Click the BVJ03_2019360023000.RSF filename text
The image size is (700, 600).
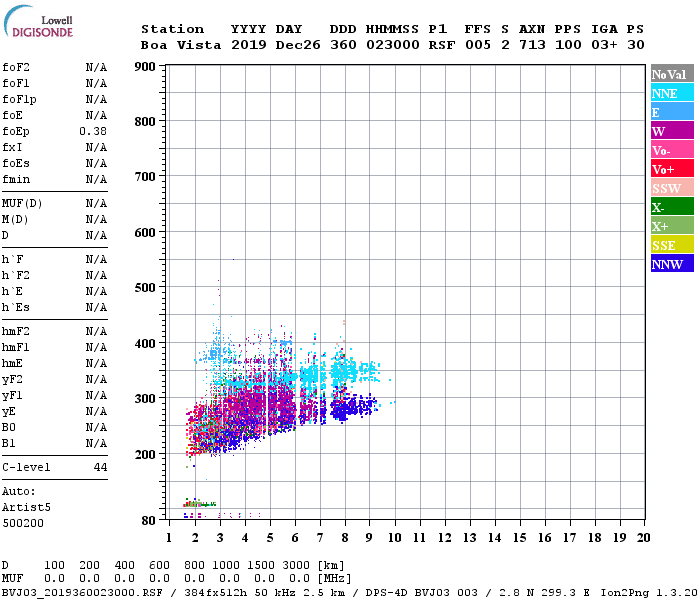(x=82, y=593)
